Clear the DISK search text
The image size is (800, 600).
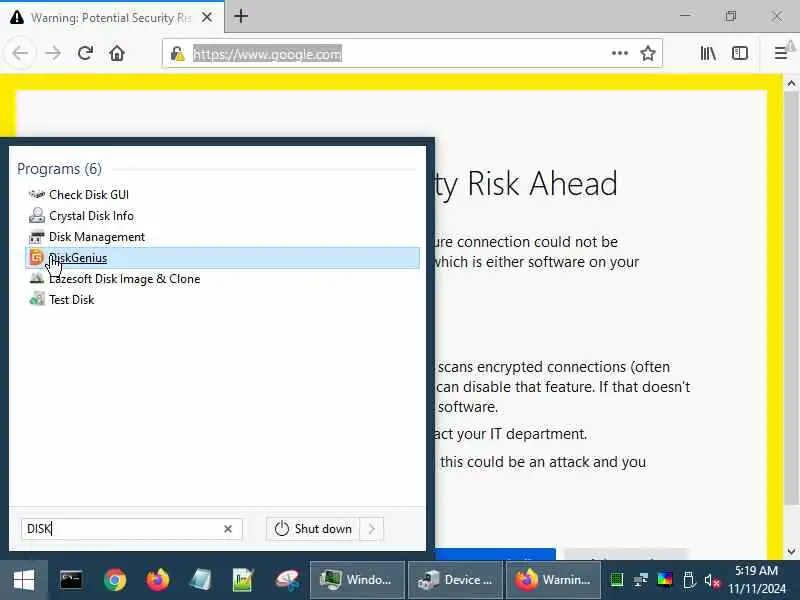(x=228, y=529)
